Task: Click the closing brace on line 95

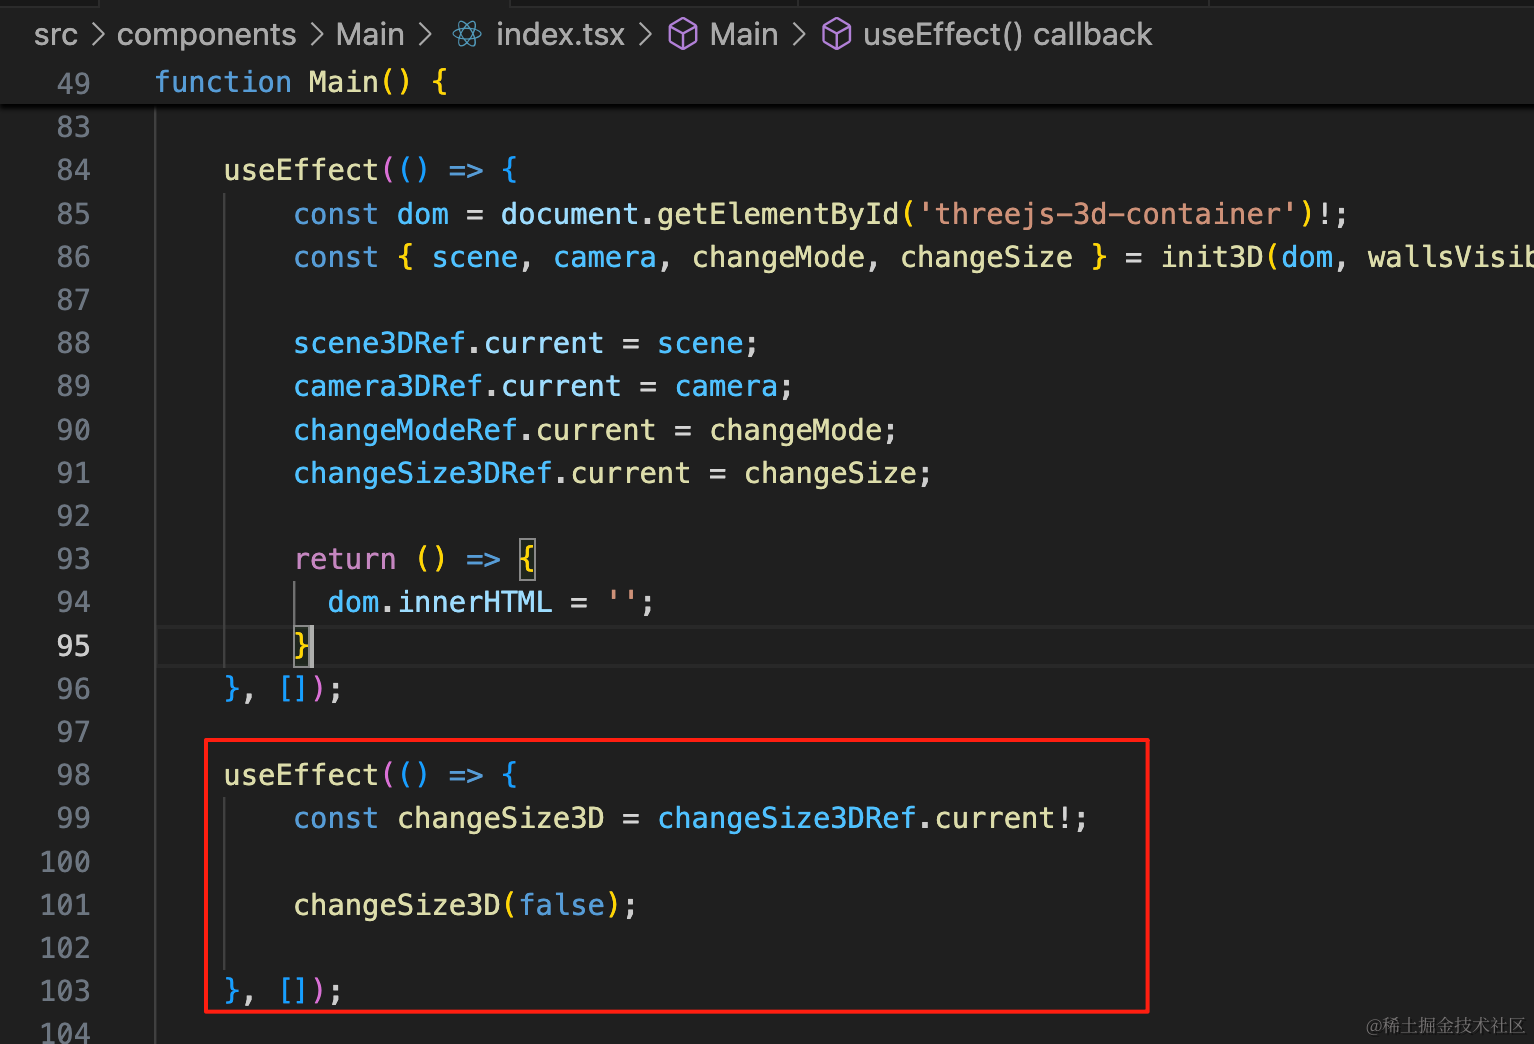Action: (301, 646)
